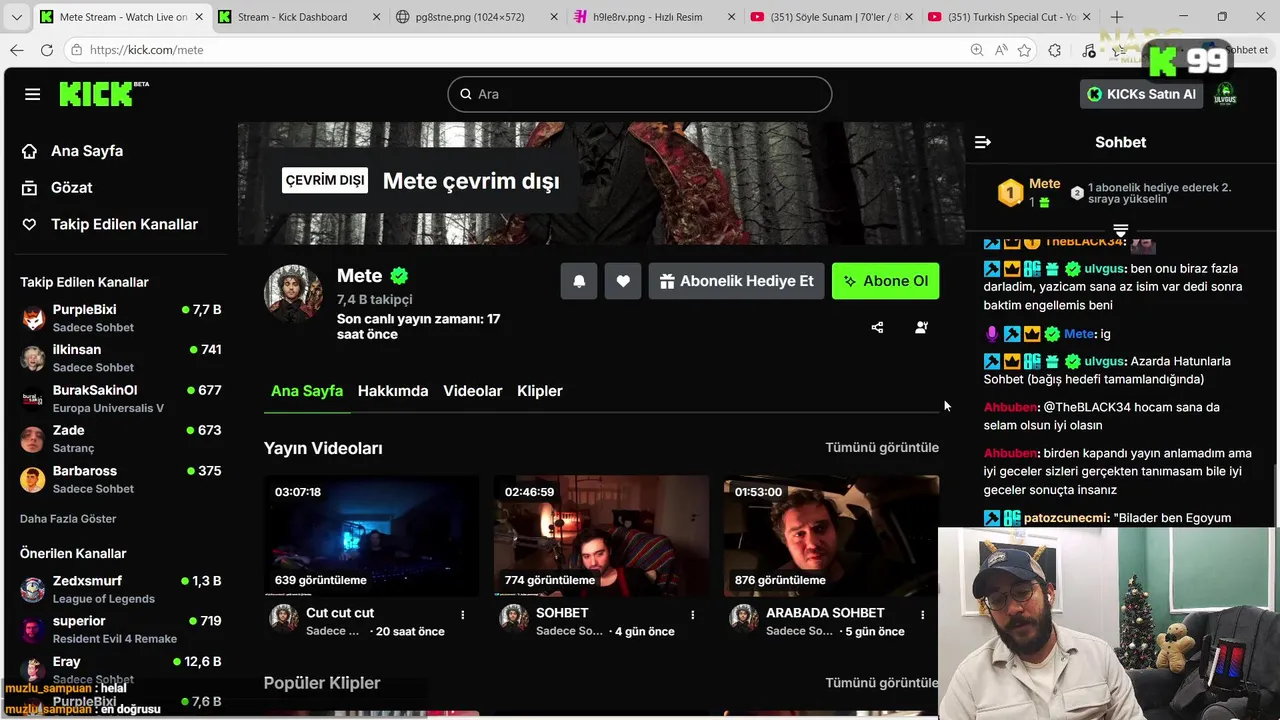1280x720 pixels.
Task: Open the ARABADA SOHBET video thumbnail
Action: tap(831, 535)
